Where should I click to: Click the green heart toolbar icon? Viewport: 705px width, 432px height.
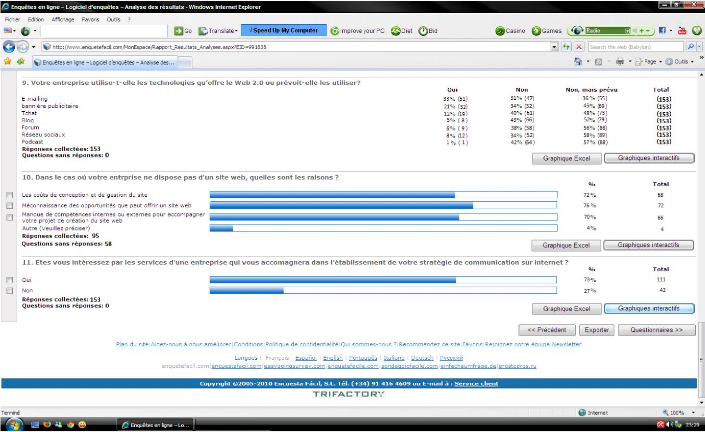tap(696, 31)
